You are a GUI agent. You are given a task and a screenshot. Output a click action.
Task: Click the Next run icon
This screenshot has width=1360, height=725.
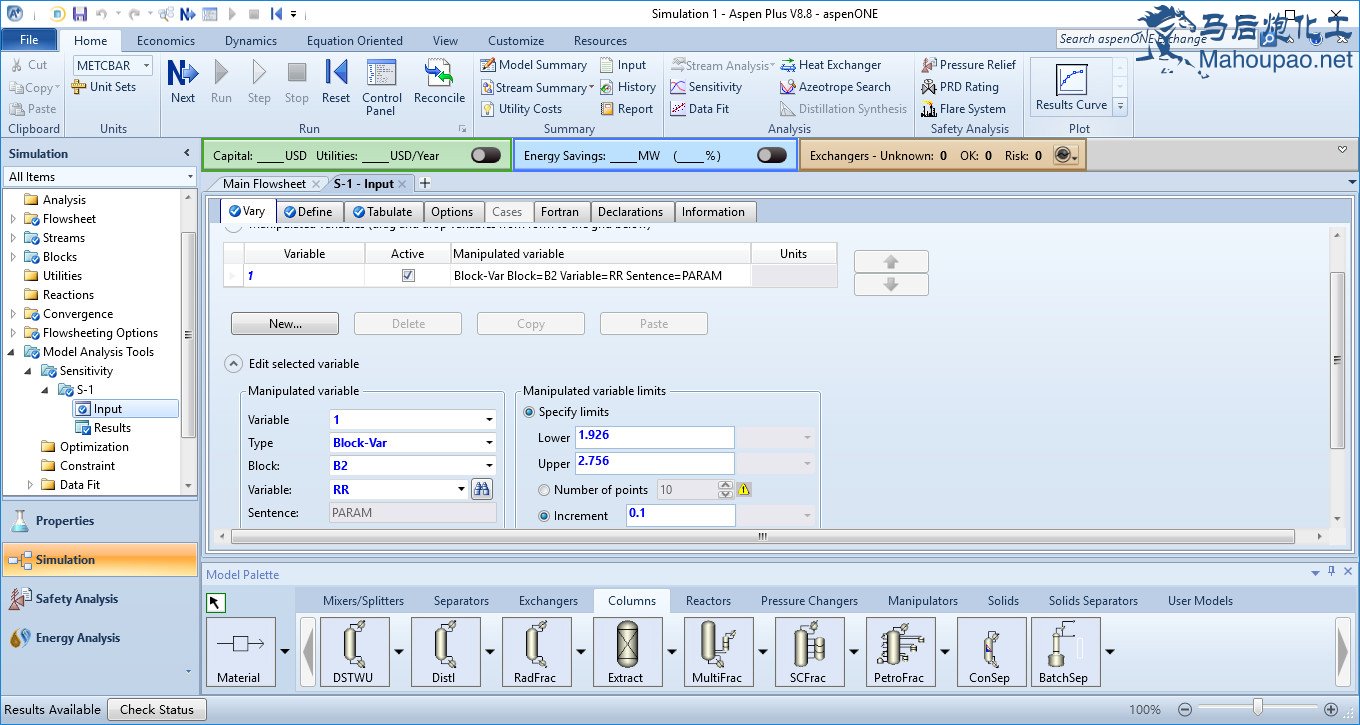(183, 81)
